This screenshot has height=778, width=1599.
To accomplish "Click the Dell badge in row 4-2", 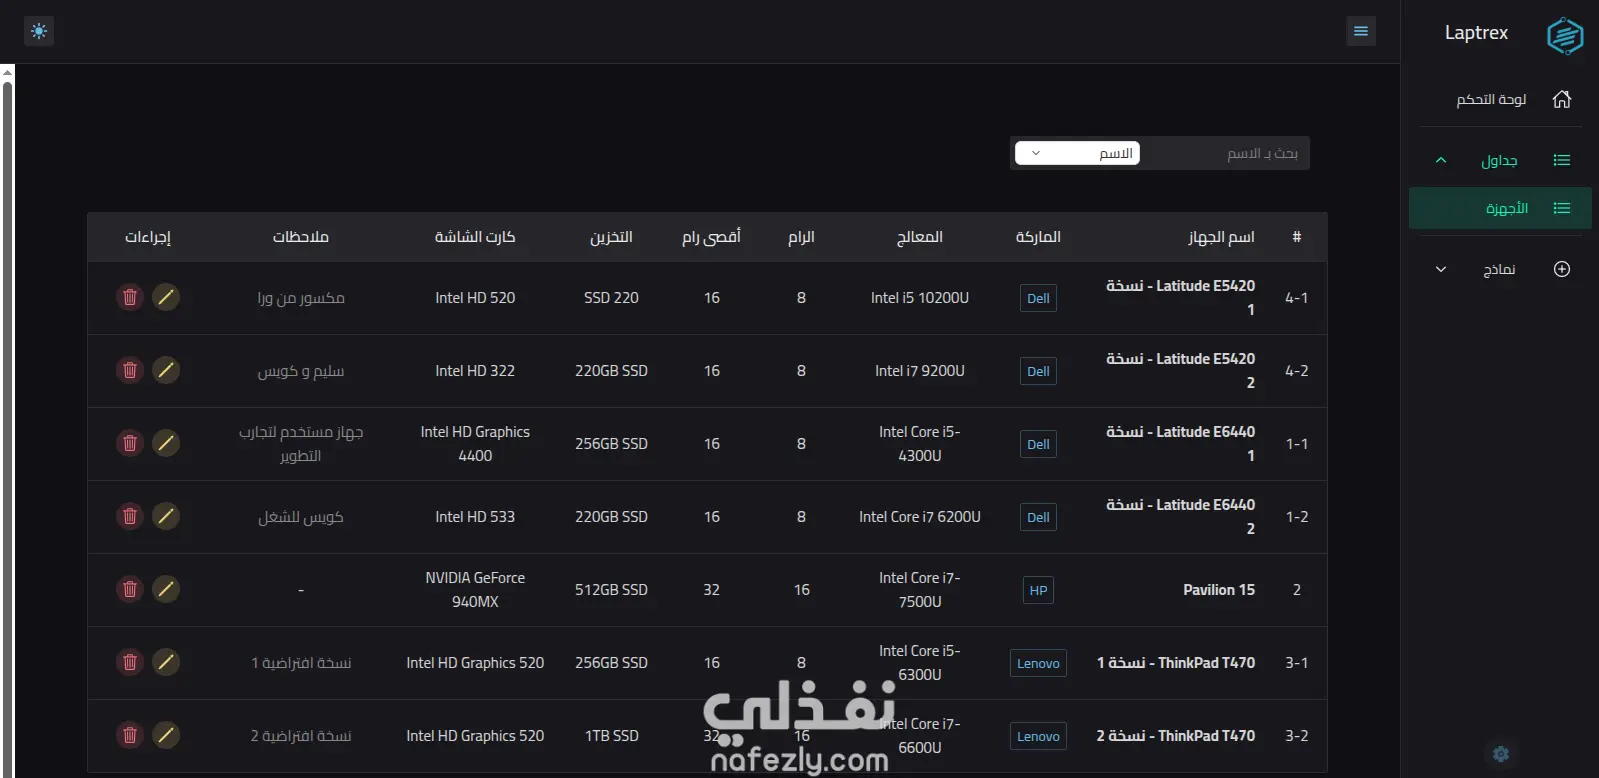I will (1038, 371).
